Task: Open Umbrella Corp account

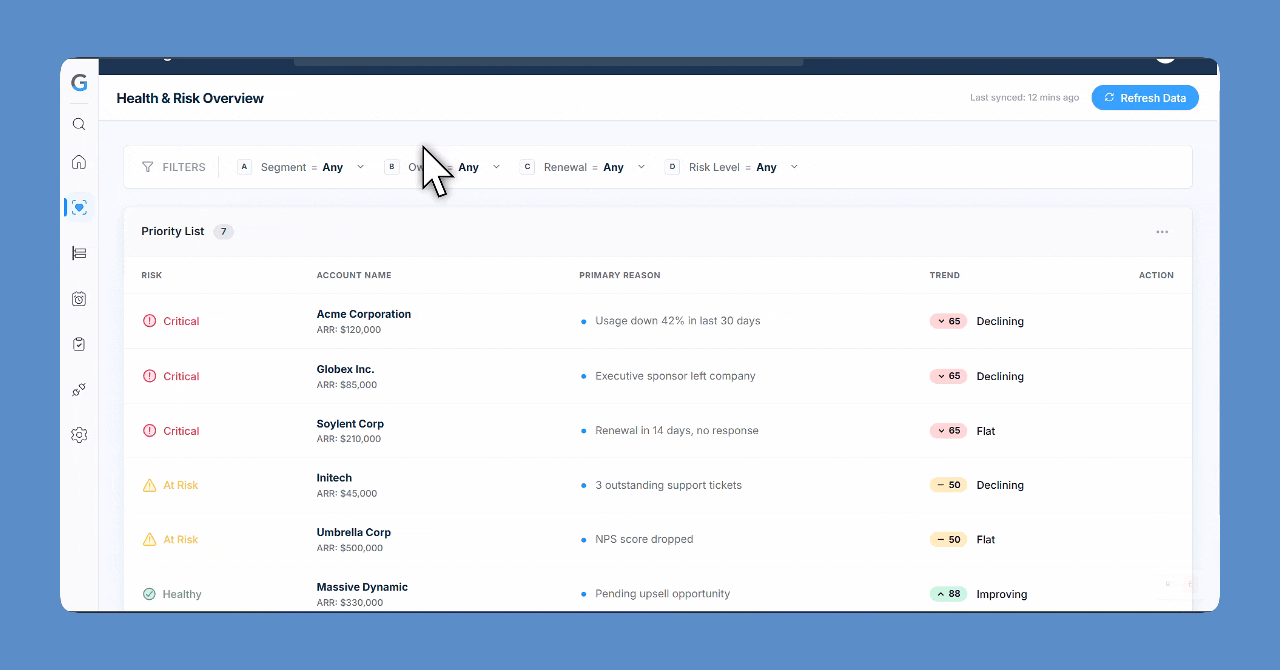Action: click(354, 533)
